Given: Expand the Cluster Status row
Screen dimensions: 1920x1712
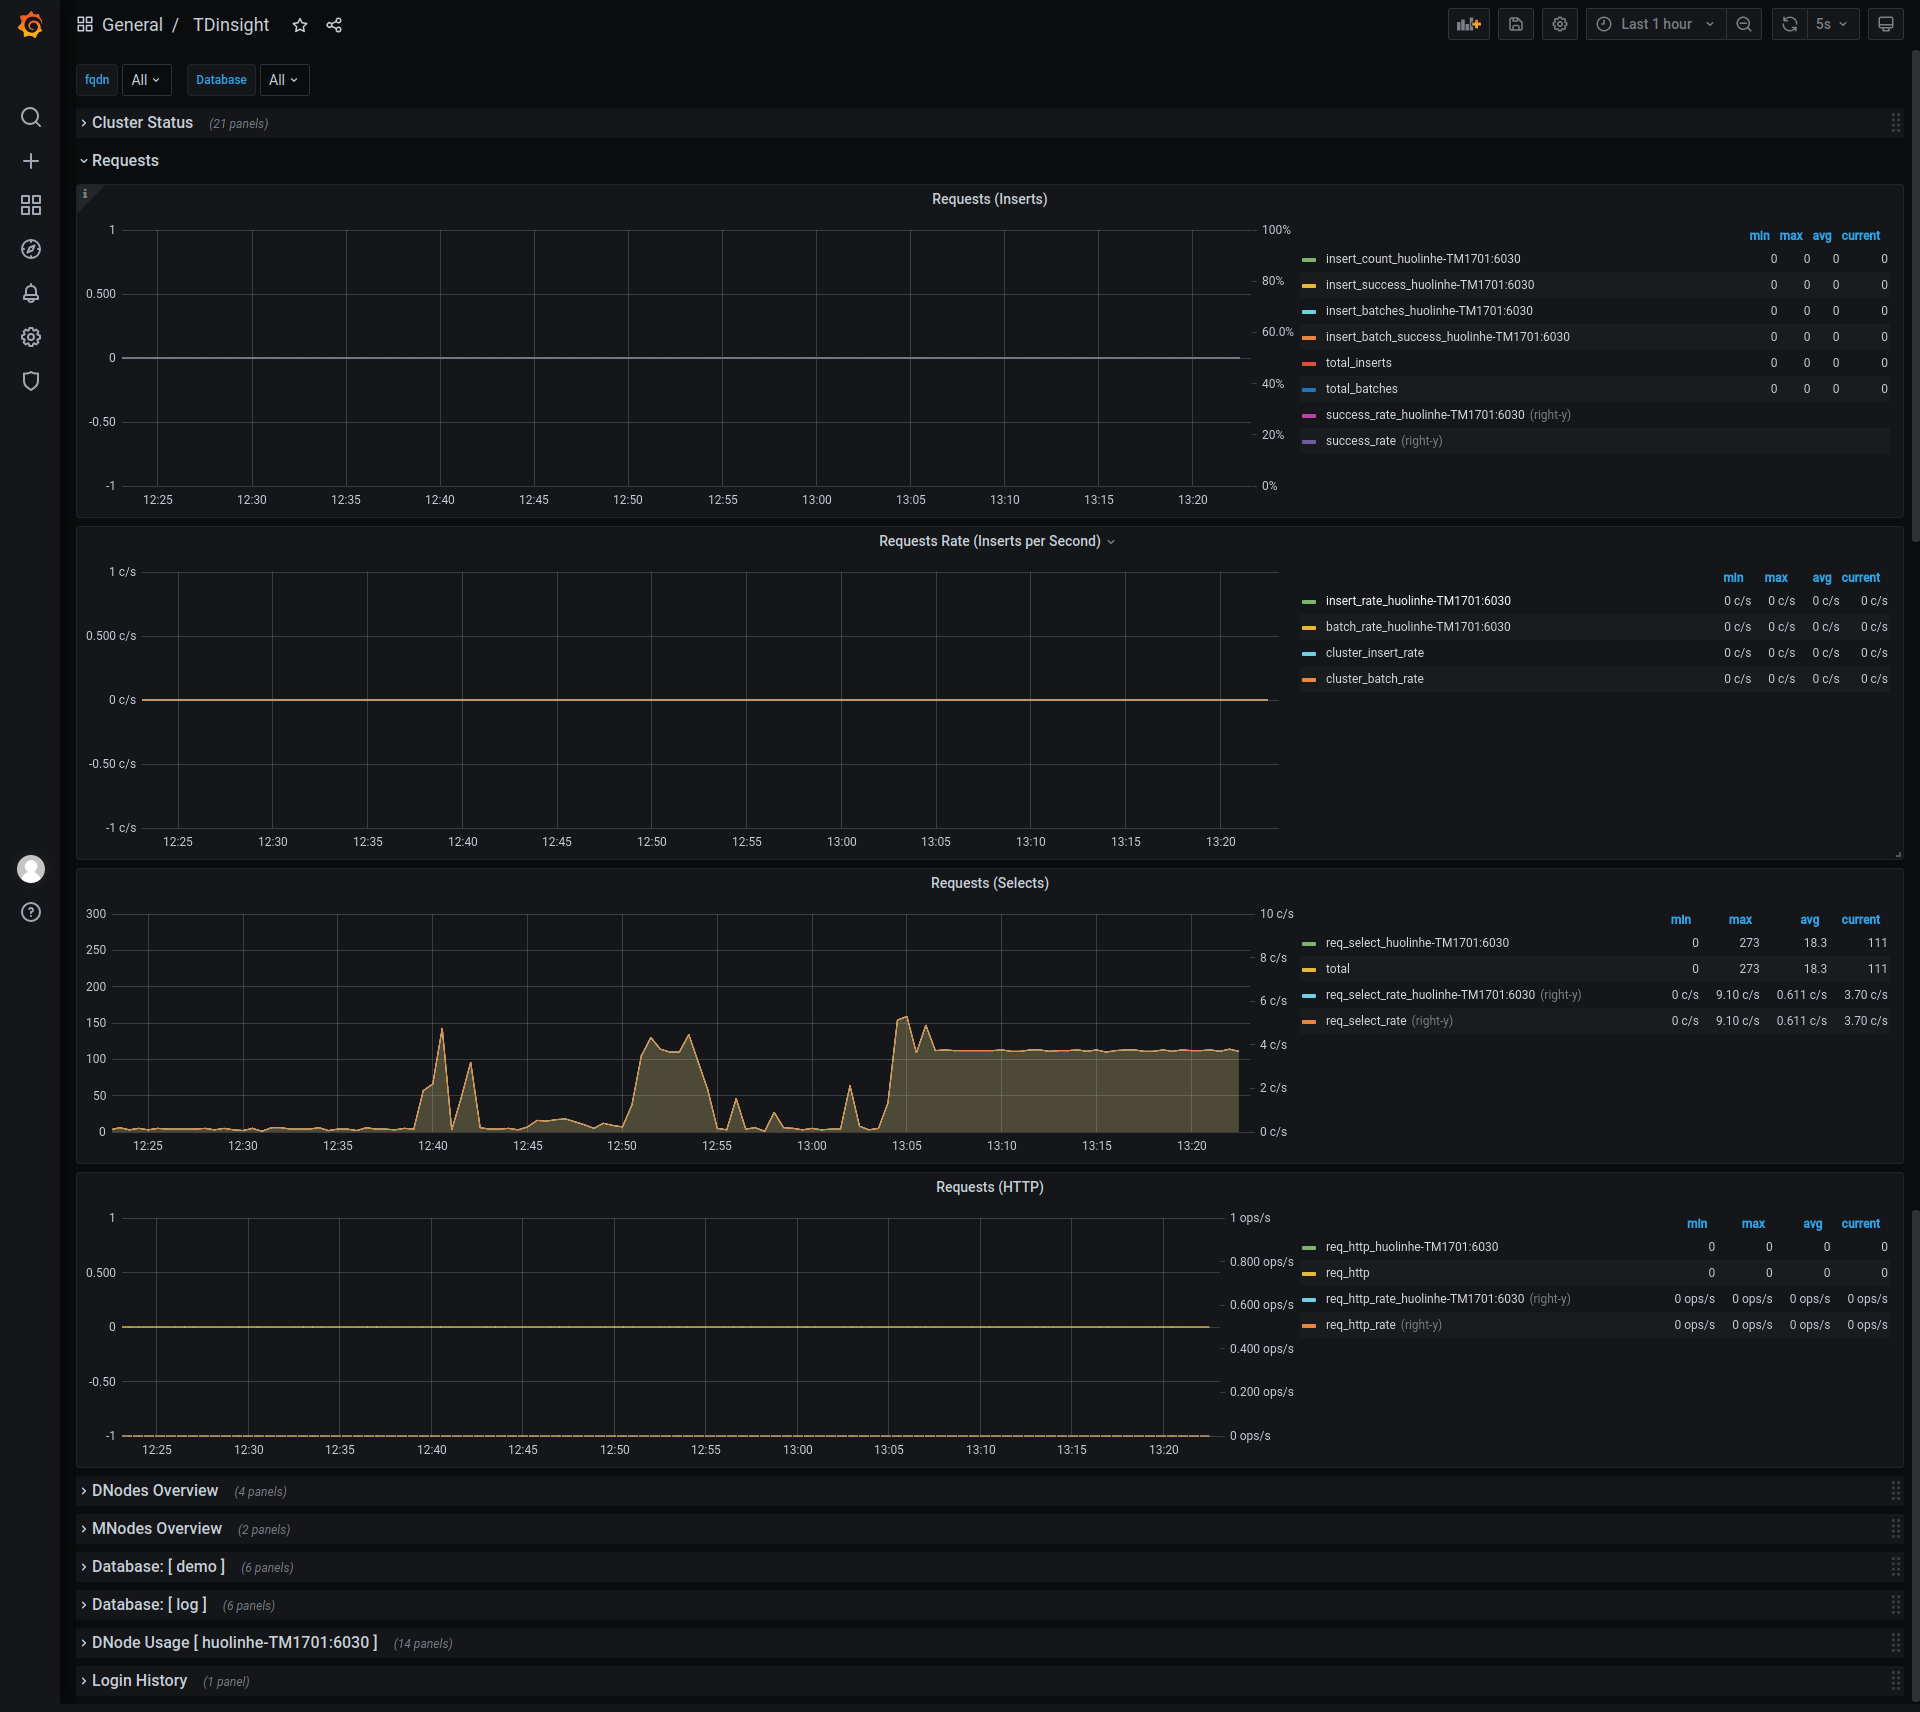Looking at the screenshot, I should [142, 123].
